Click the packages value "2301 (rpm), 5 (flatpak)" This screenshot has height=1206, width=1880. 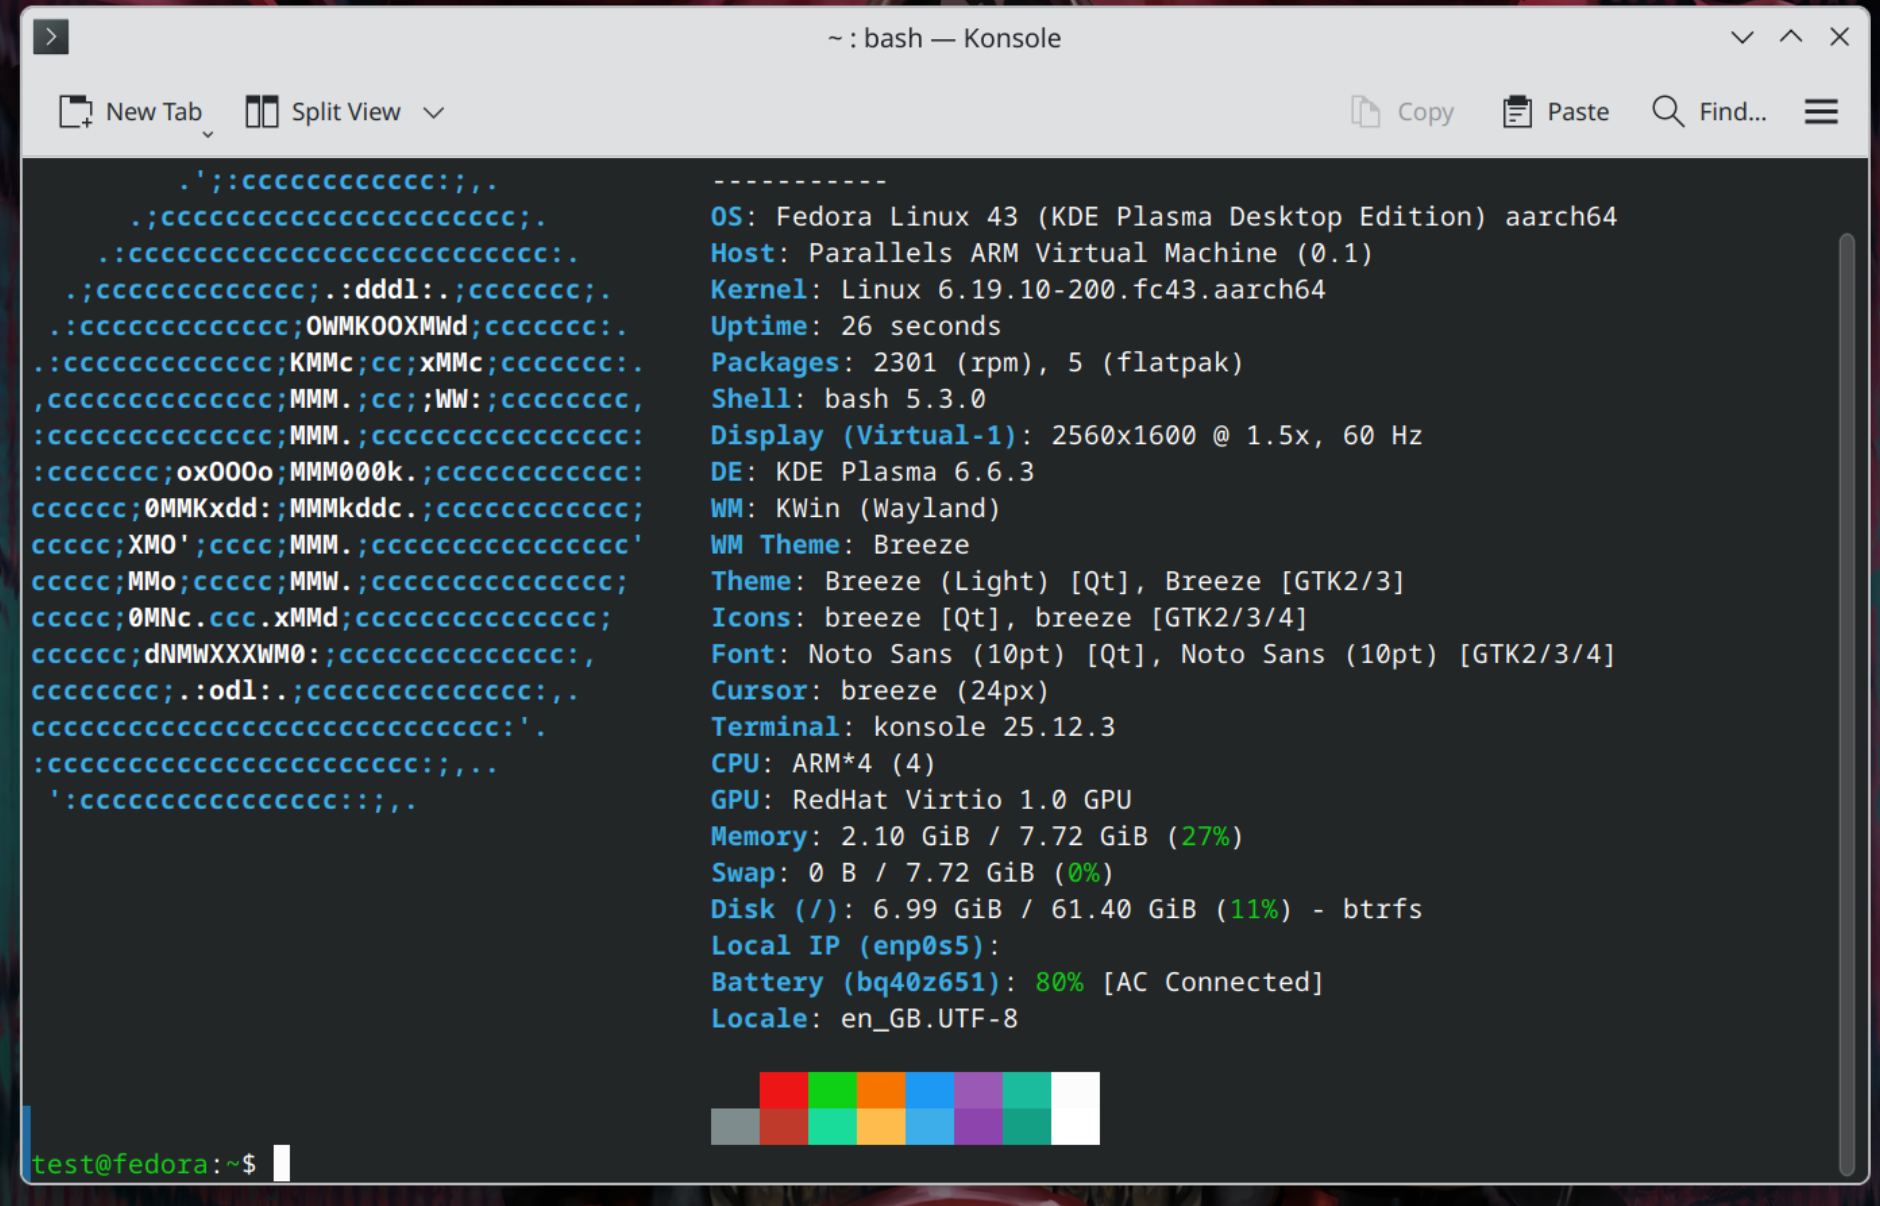pos(1058,363)
